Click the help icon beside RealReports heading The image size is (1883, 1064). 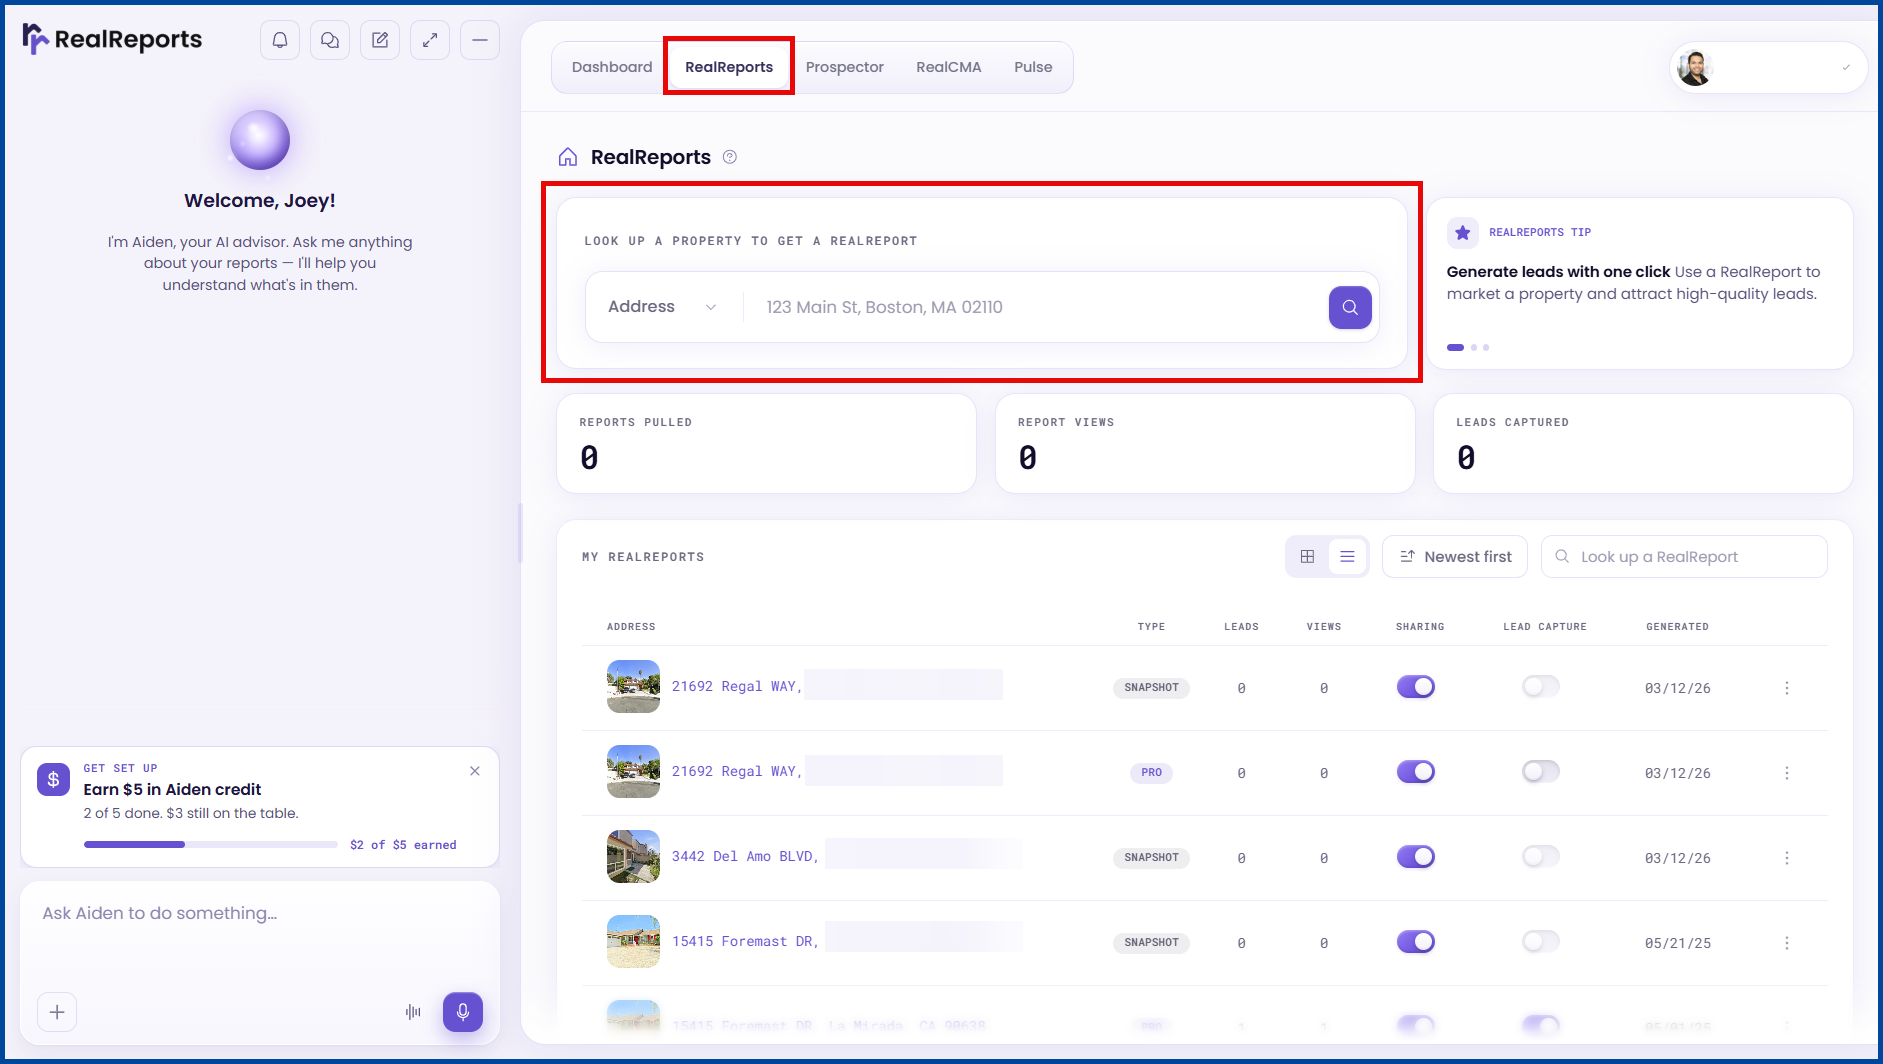[730, 157]
